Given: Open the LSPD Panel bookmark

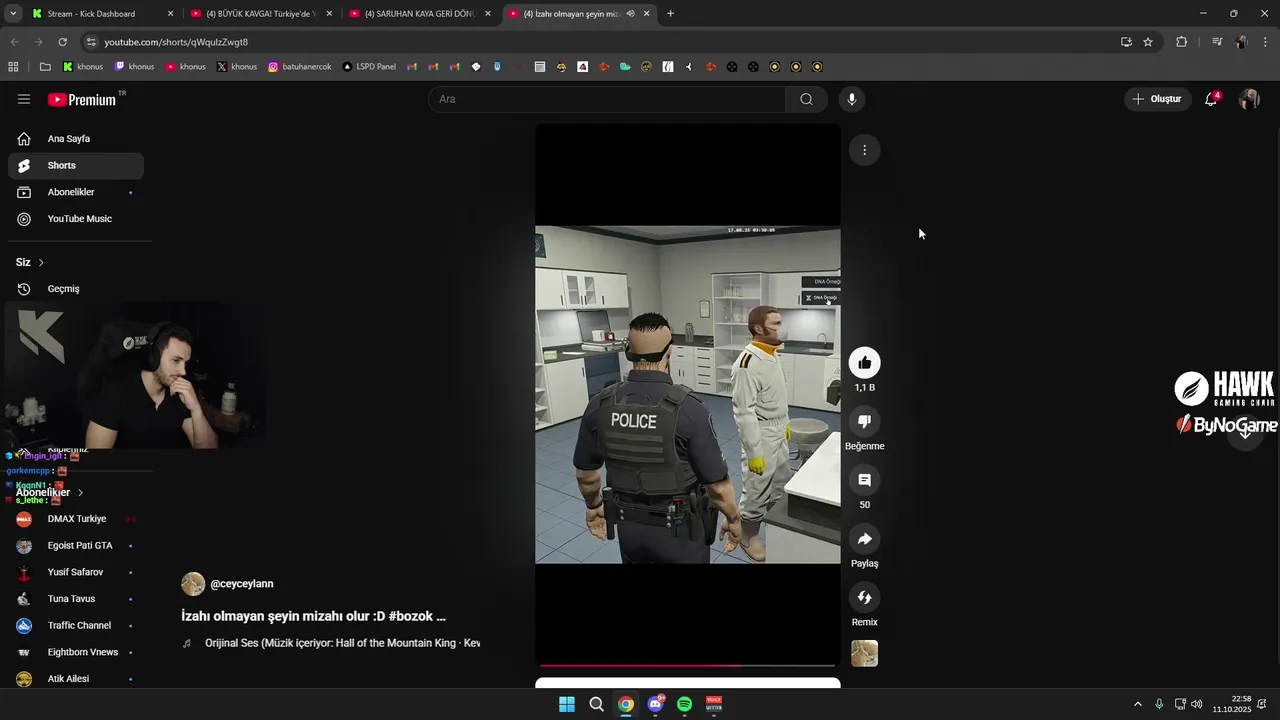Looking at the screenshot, I should tap(369, 67).
